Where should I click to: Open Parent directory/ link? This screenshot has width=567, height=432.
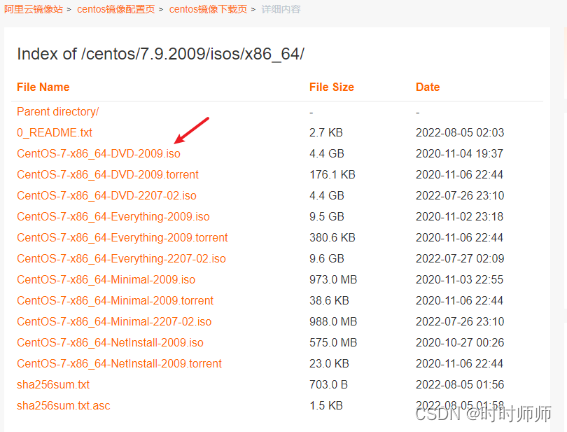pos(58,112)
